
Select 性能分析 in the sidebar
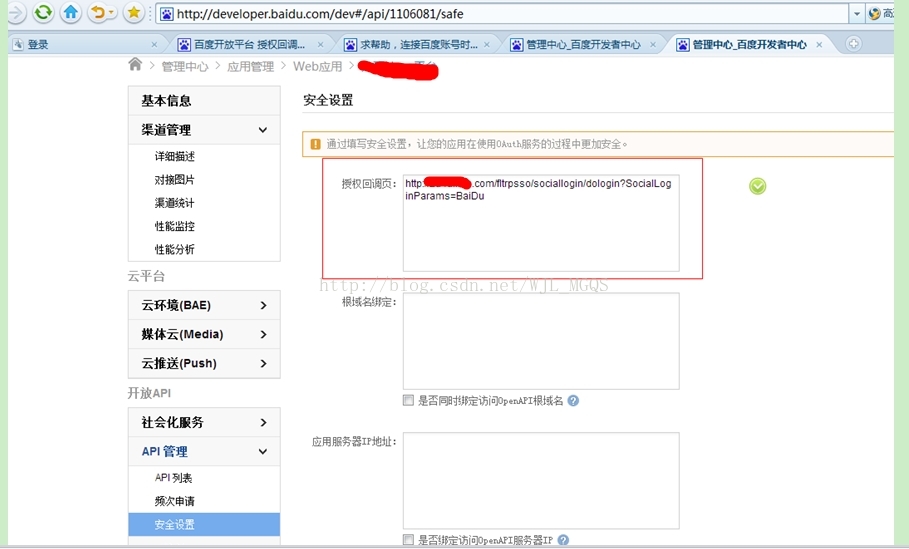[x=174, y=249]
